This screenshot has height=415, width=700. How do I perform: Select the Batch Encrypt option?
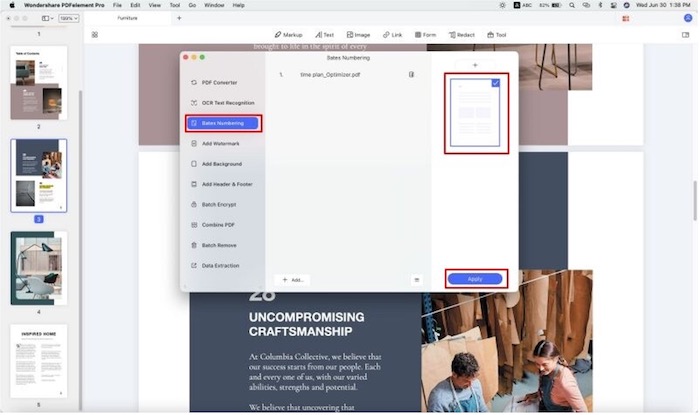coord(218,204)
